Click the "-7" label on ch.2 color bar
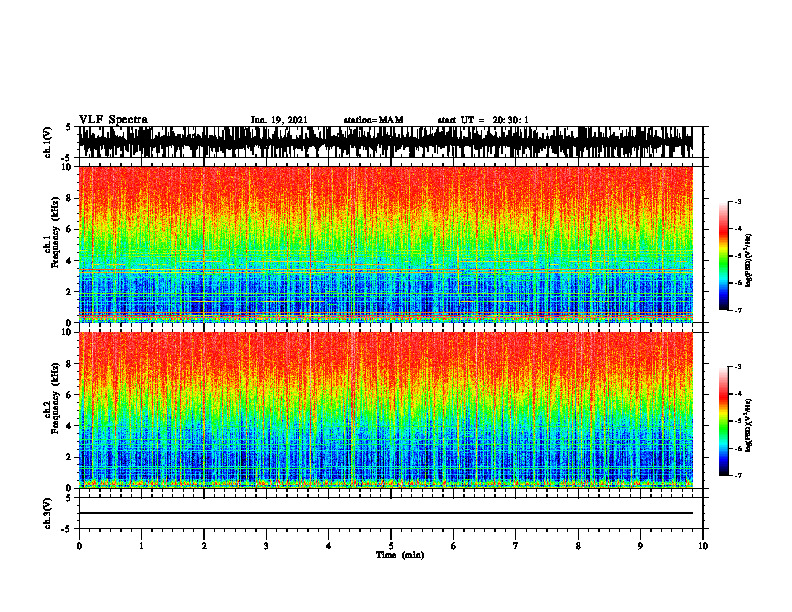The height and width of the screenshot is (612, 792). click(738, 475)
